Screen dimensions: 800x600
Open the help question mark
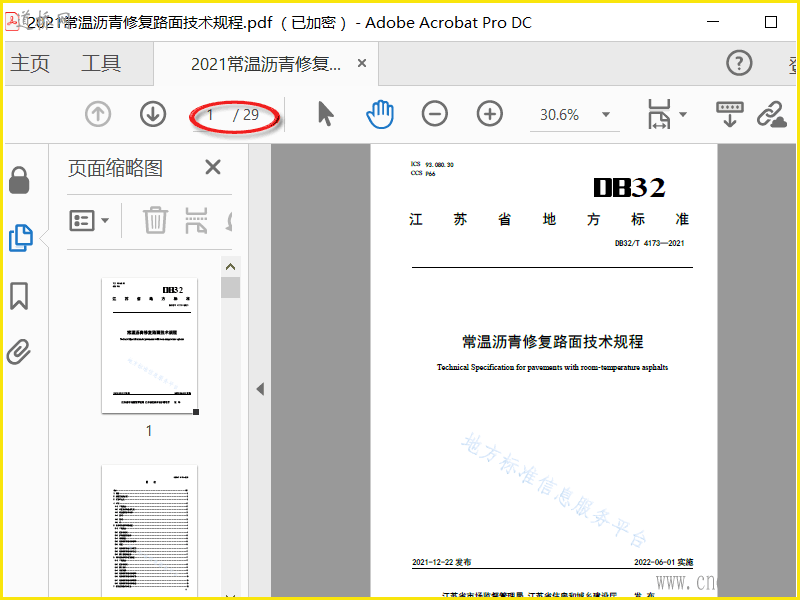(x=739, y=63)
